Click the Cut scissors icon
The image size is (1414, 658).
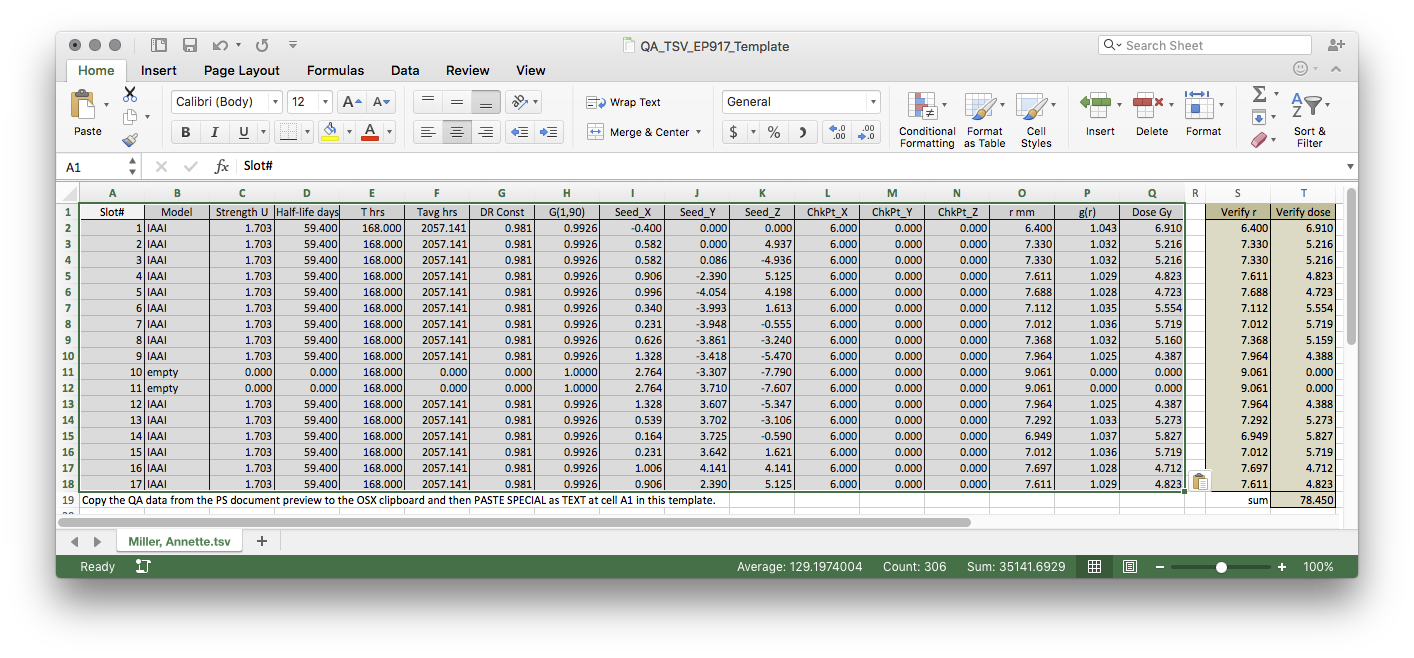point(130,94)
